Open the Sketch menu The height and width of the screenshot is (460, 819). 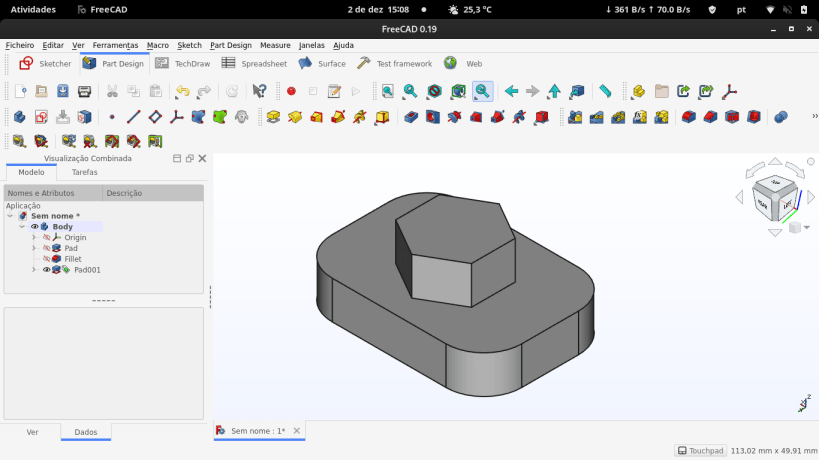(x=189, y=45)
